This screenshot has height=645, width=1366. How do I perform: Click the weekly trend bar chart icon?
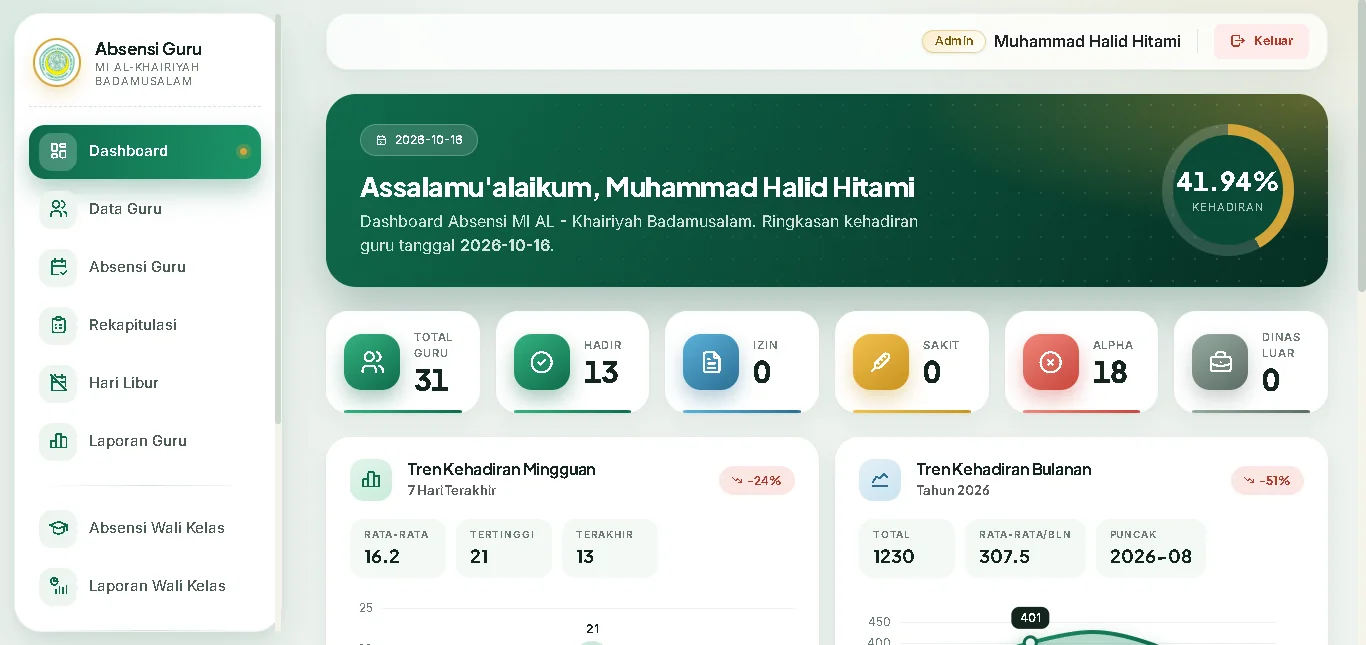click(x=371, y=480)
